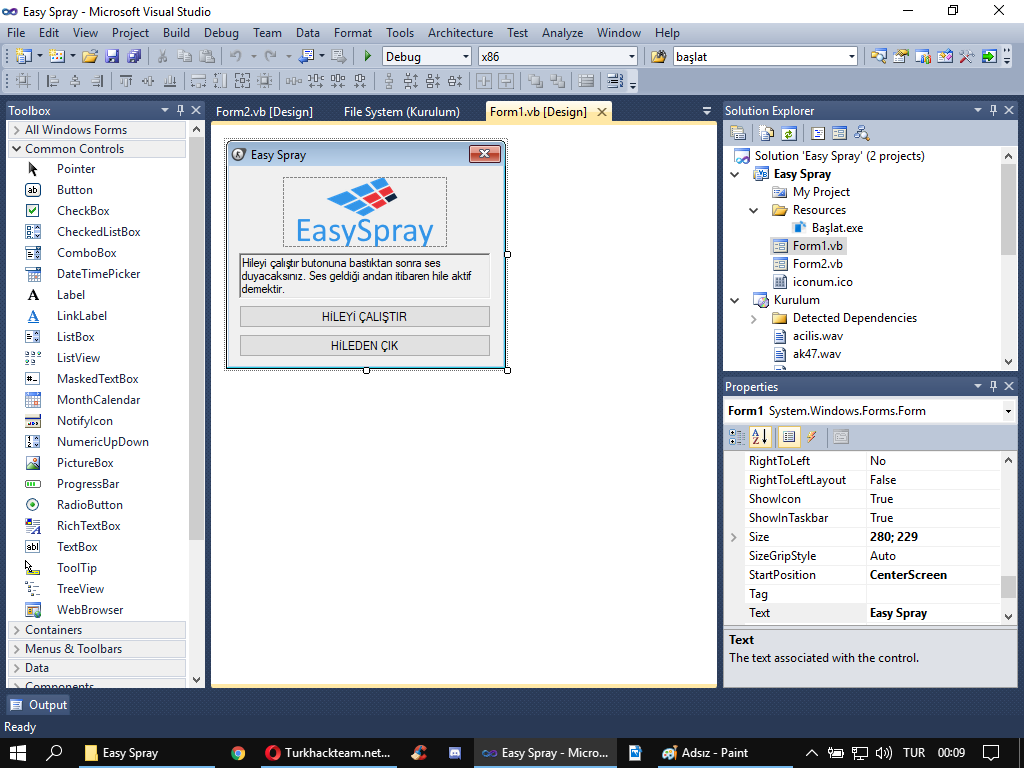Start debugging with the green play icon
This screenshot has width=1024, height=768.
point(368,57)
